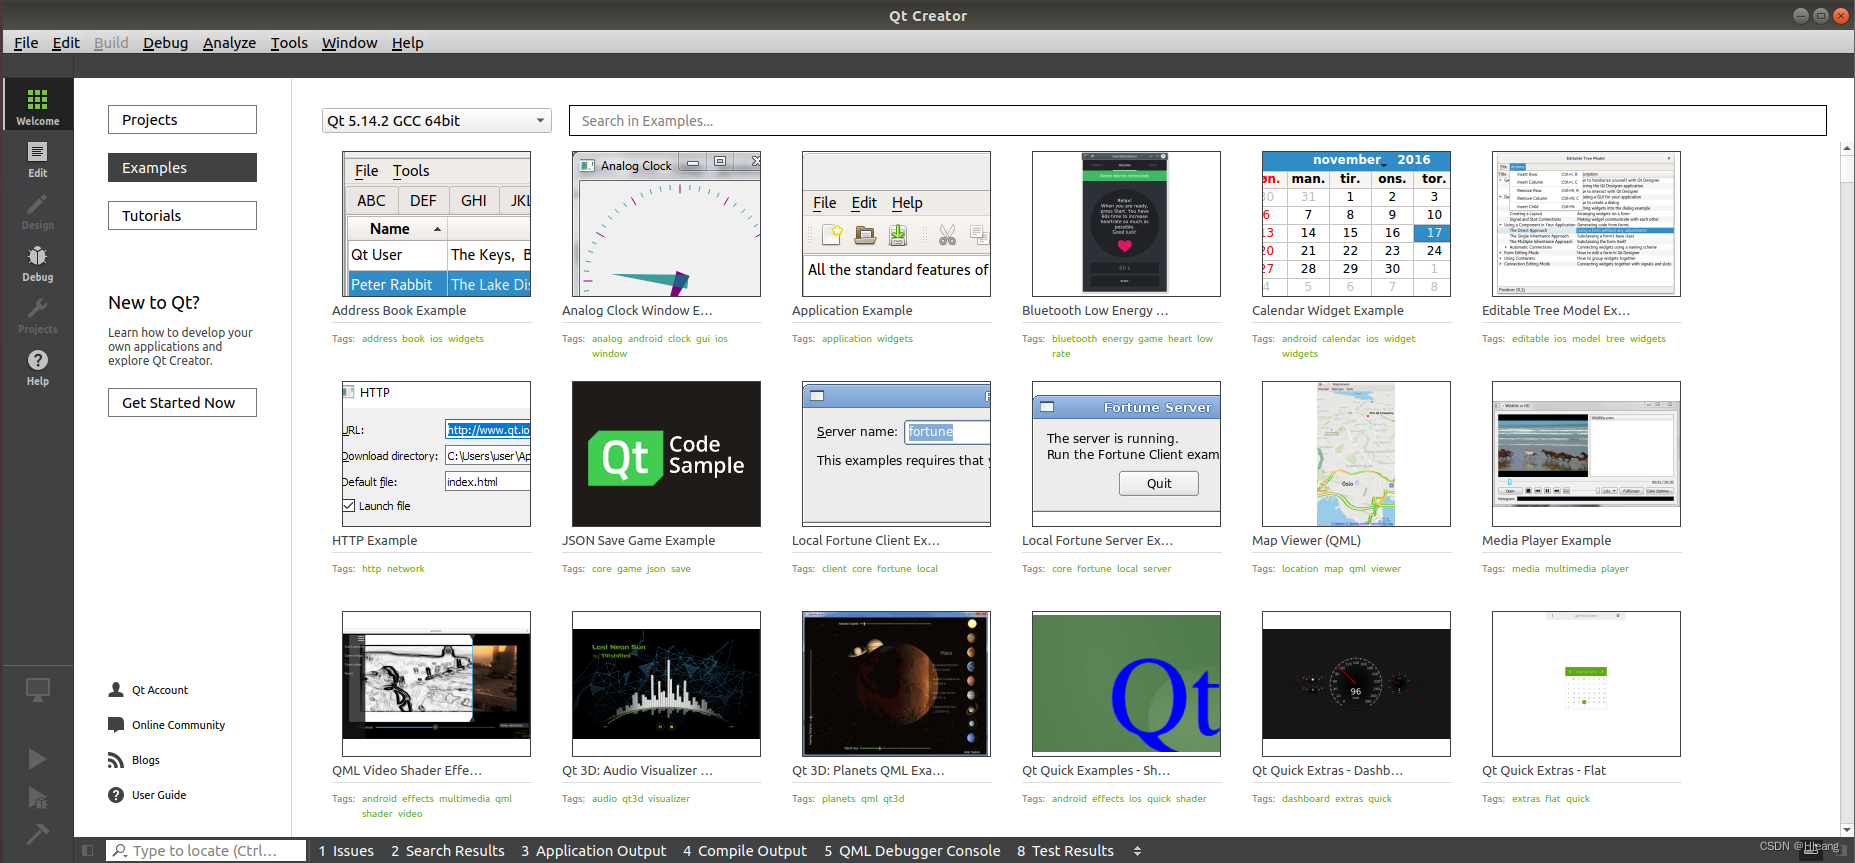Open the Help mode
The height and width of the screenshot is (863, 1855).
click(x=37, y=366)
